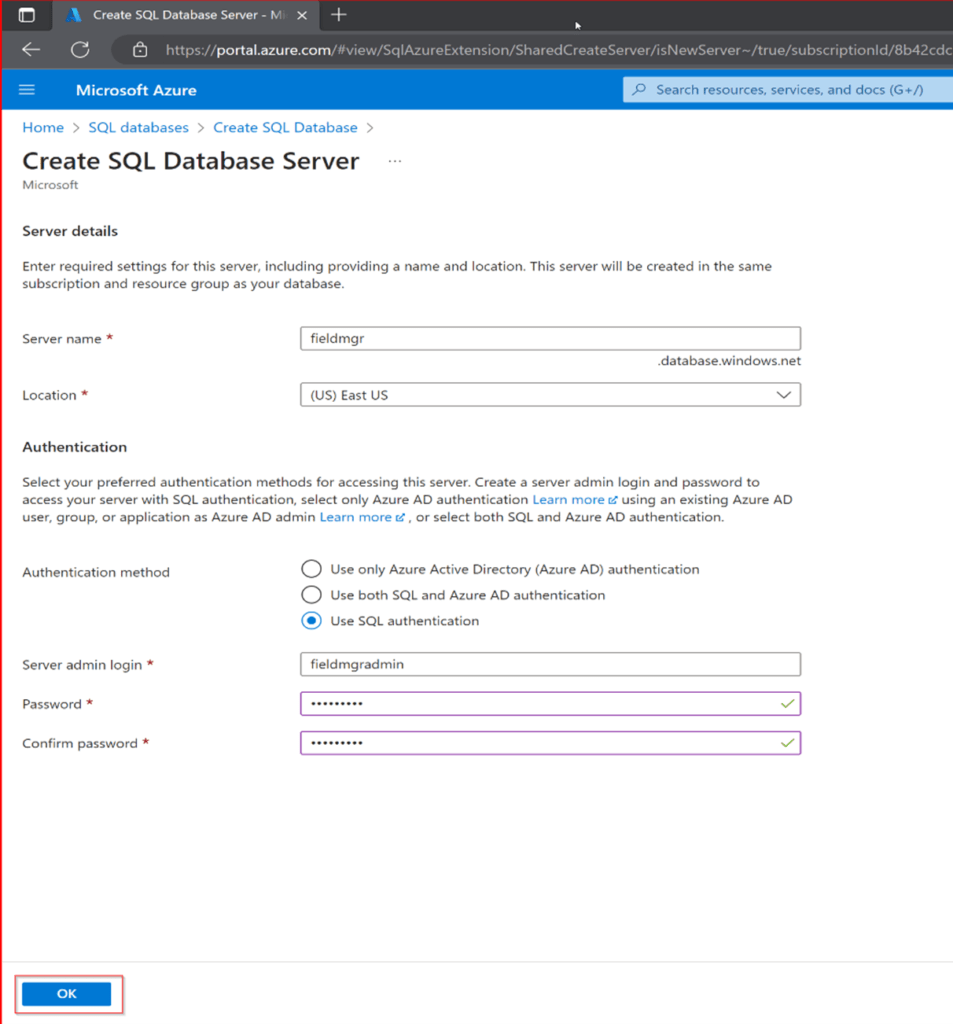953x1024 pixels.
Task: Open the ellipsis menu beside the page title
Action: click(395, 161)
